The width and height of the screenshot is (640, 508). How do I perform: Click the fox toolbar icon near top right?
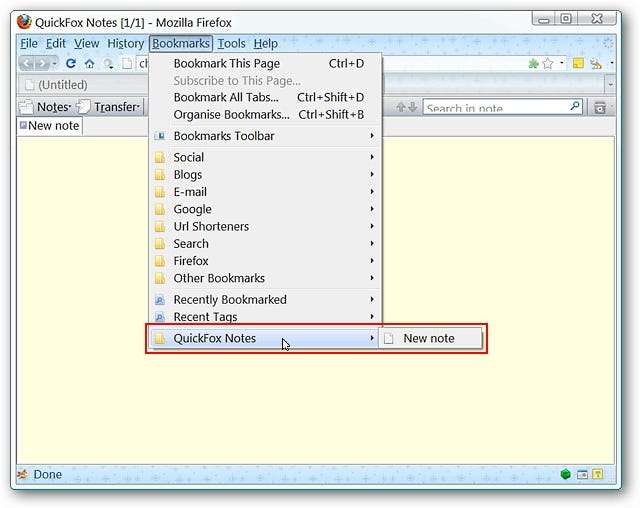tap(596, 64)
